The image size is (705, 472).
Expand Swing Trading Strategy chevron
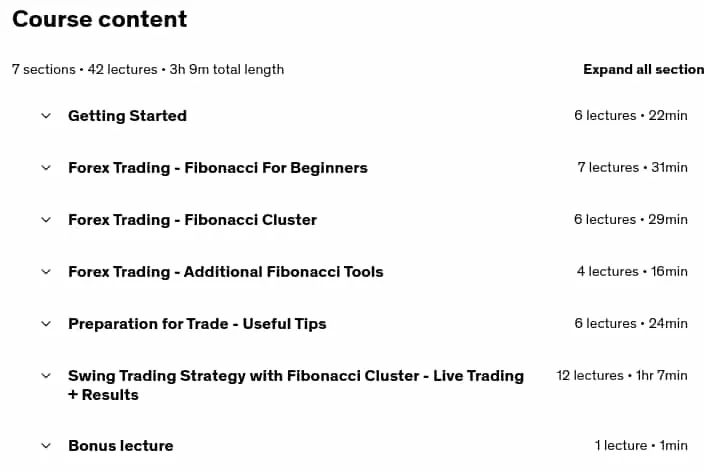coord(46,376)
